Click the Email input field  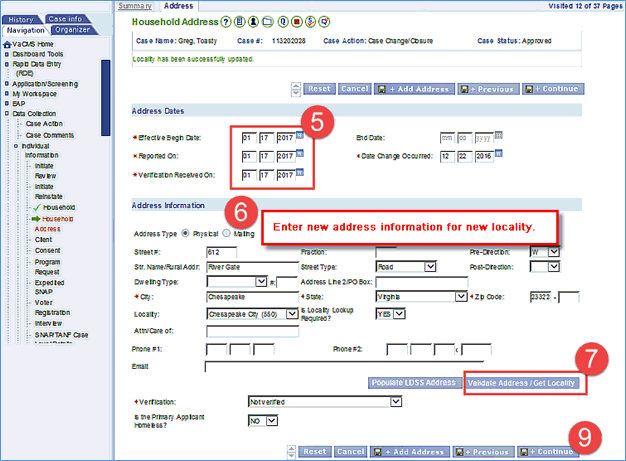[x=344, y=366]
